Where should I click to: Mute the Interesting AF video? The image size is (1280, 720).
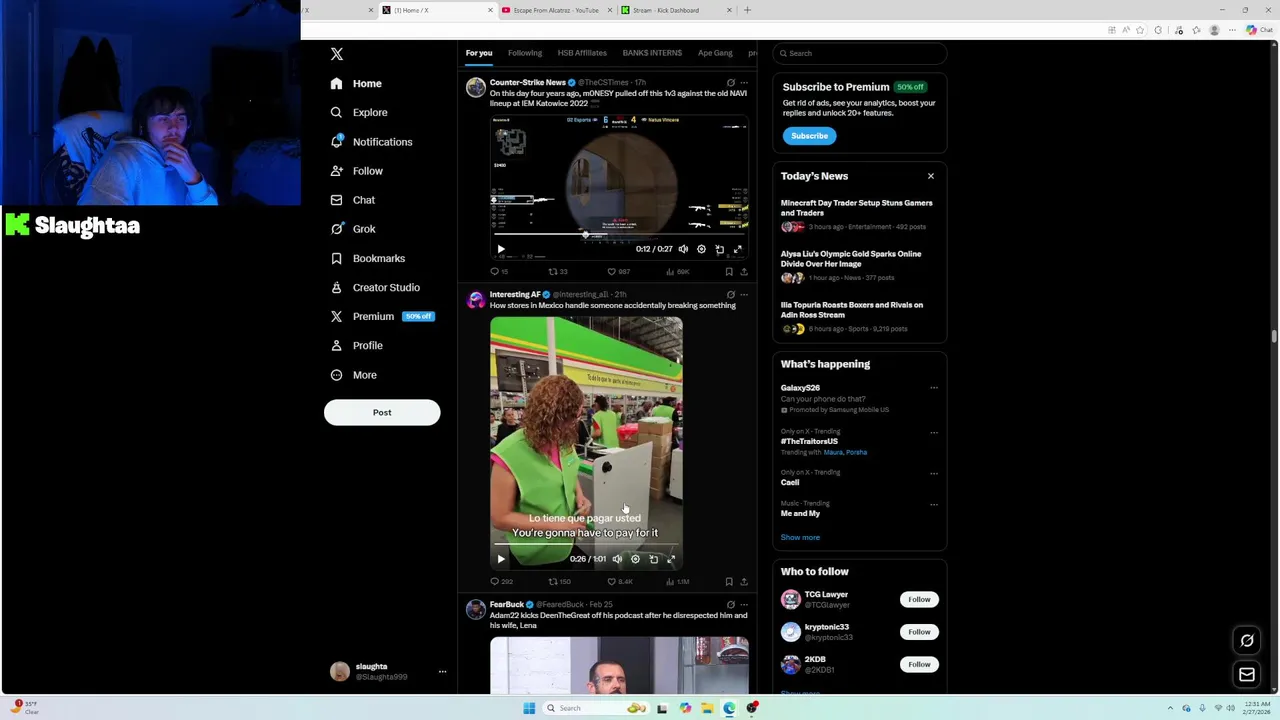tap(617, 559)
